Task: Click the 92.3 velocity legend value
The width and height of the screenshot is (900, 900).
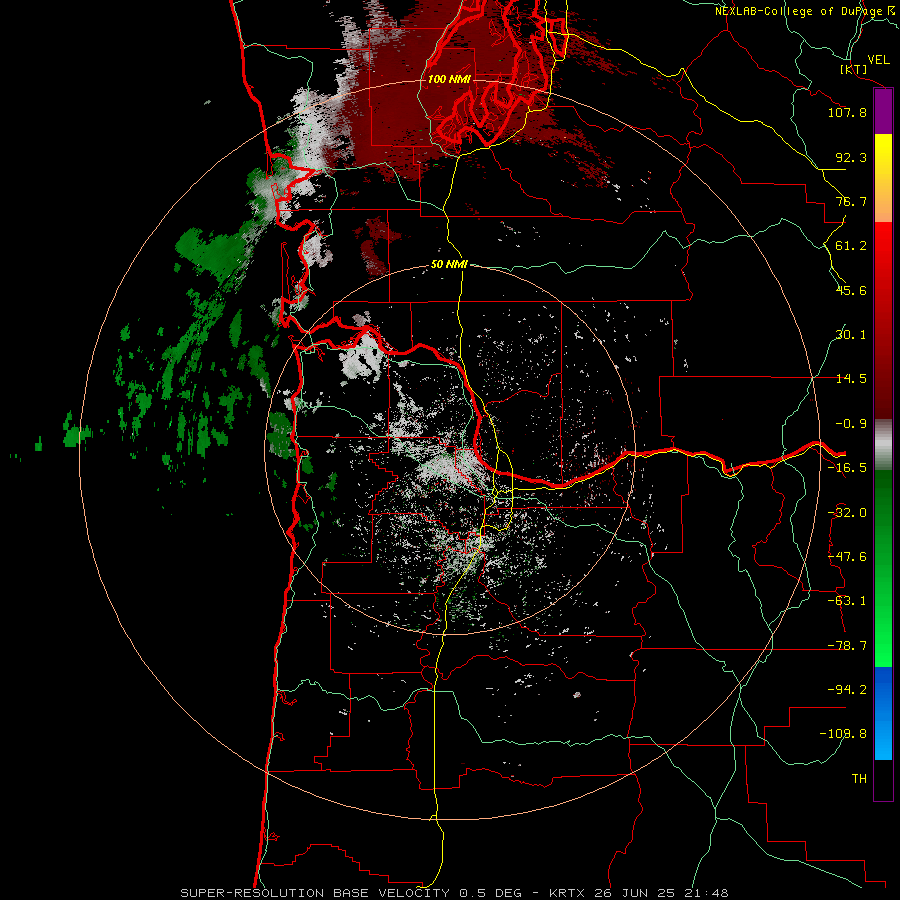Action: point(851,157)
